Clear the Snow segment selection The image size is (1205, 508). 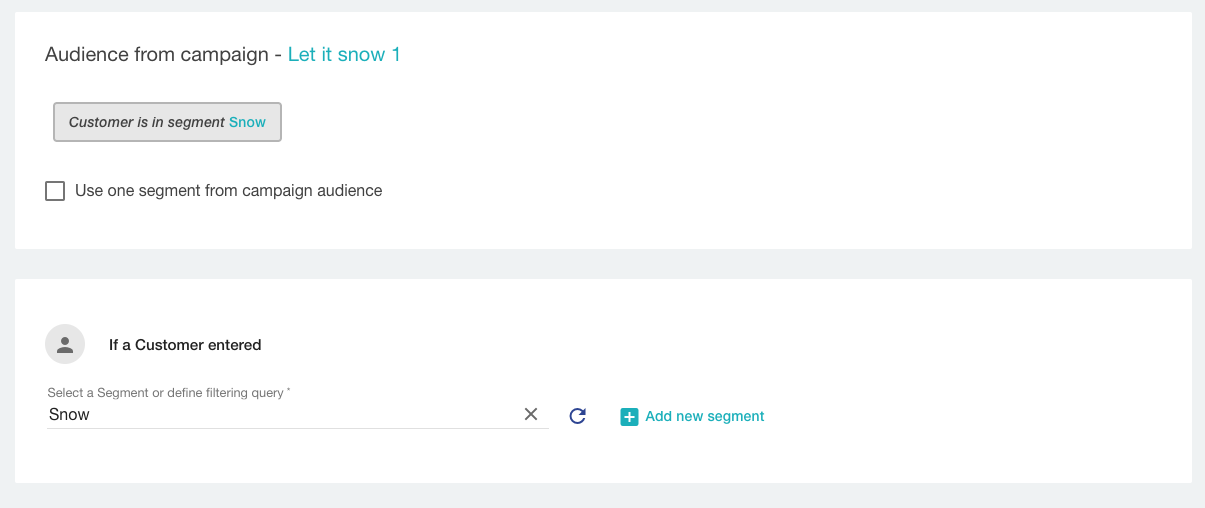(x=531, y=415)
